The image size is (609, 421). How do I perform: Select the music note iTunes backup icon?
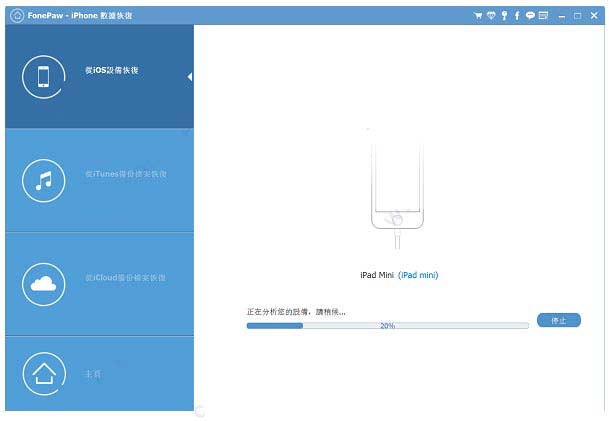[x=44, y=181]
